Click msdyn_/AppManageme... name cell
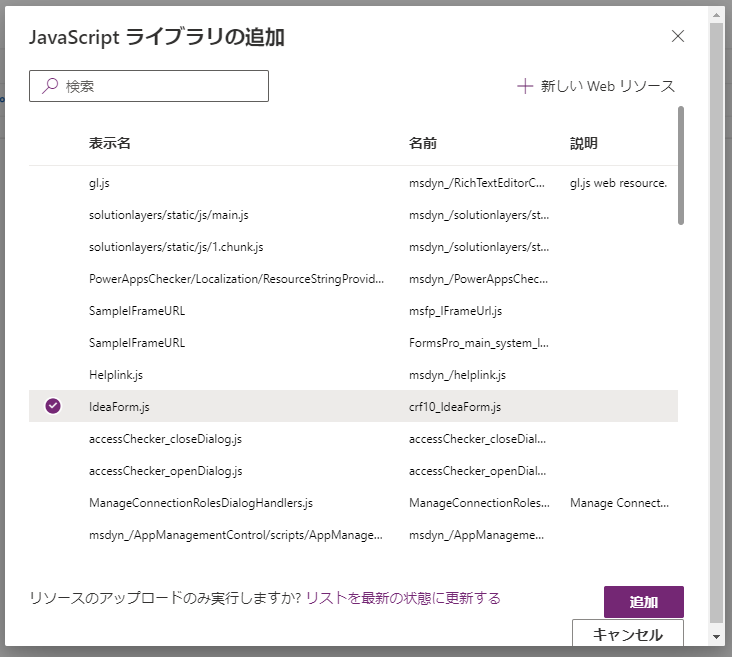The height and width of the screenshot is (657, 732). (476, 535)
